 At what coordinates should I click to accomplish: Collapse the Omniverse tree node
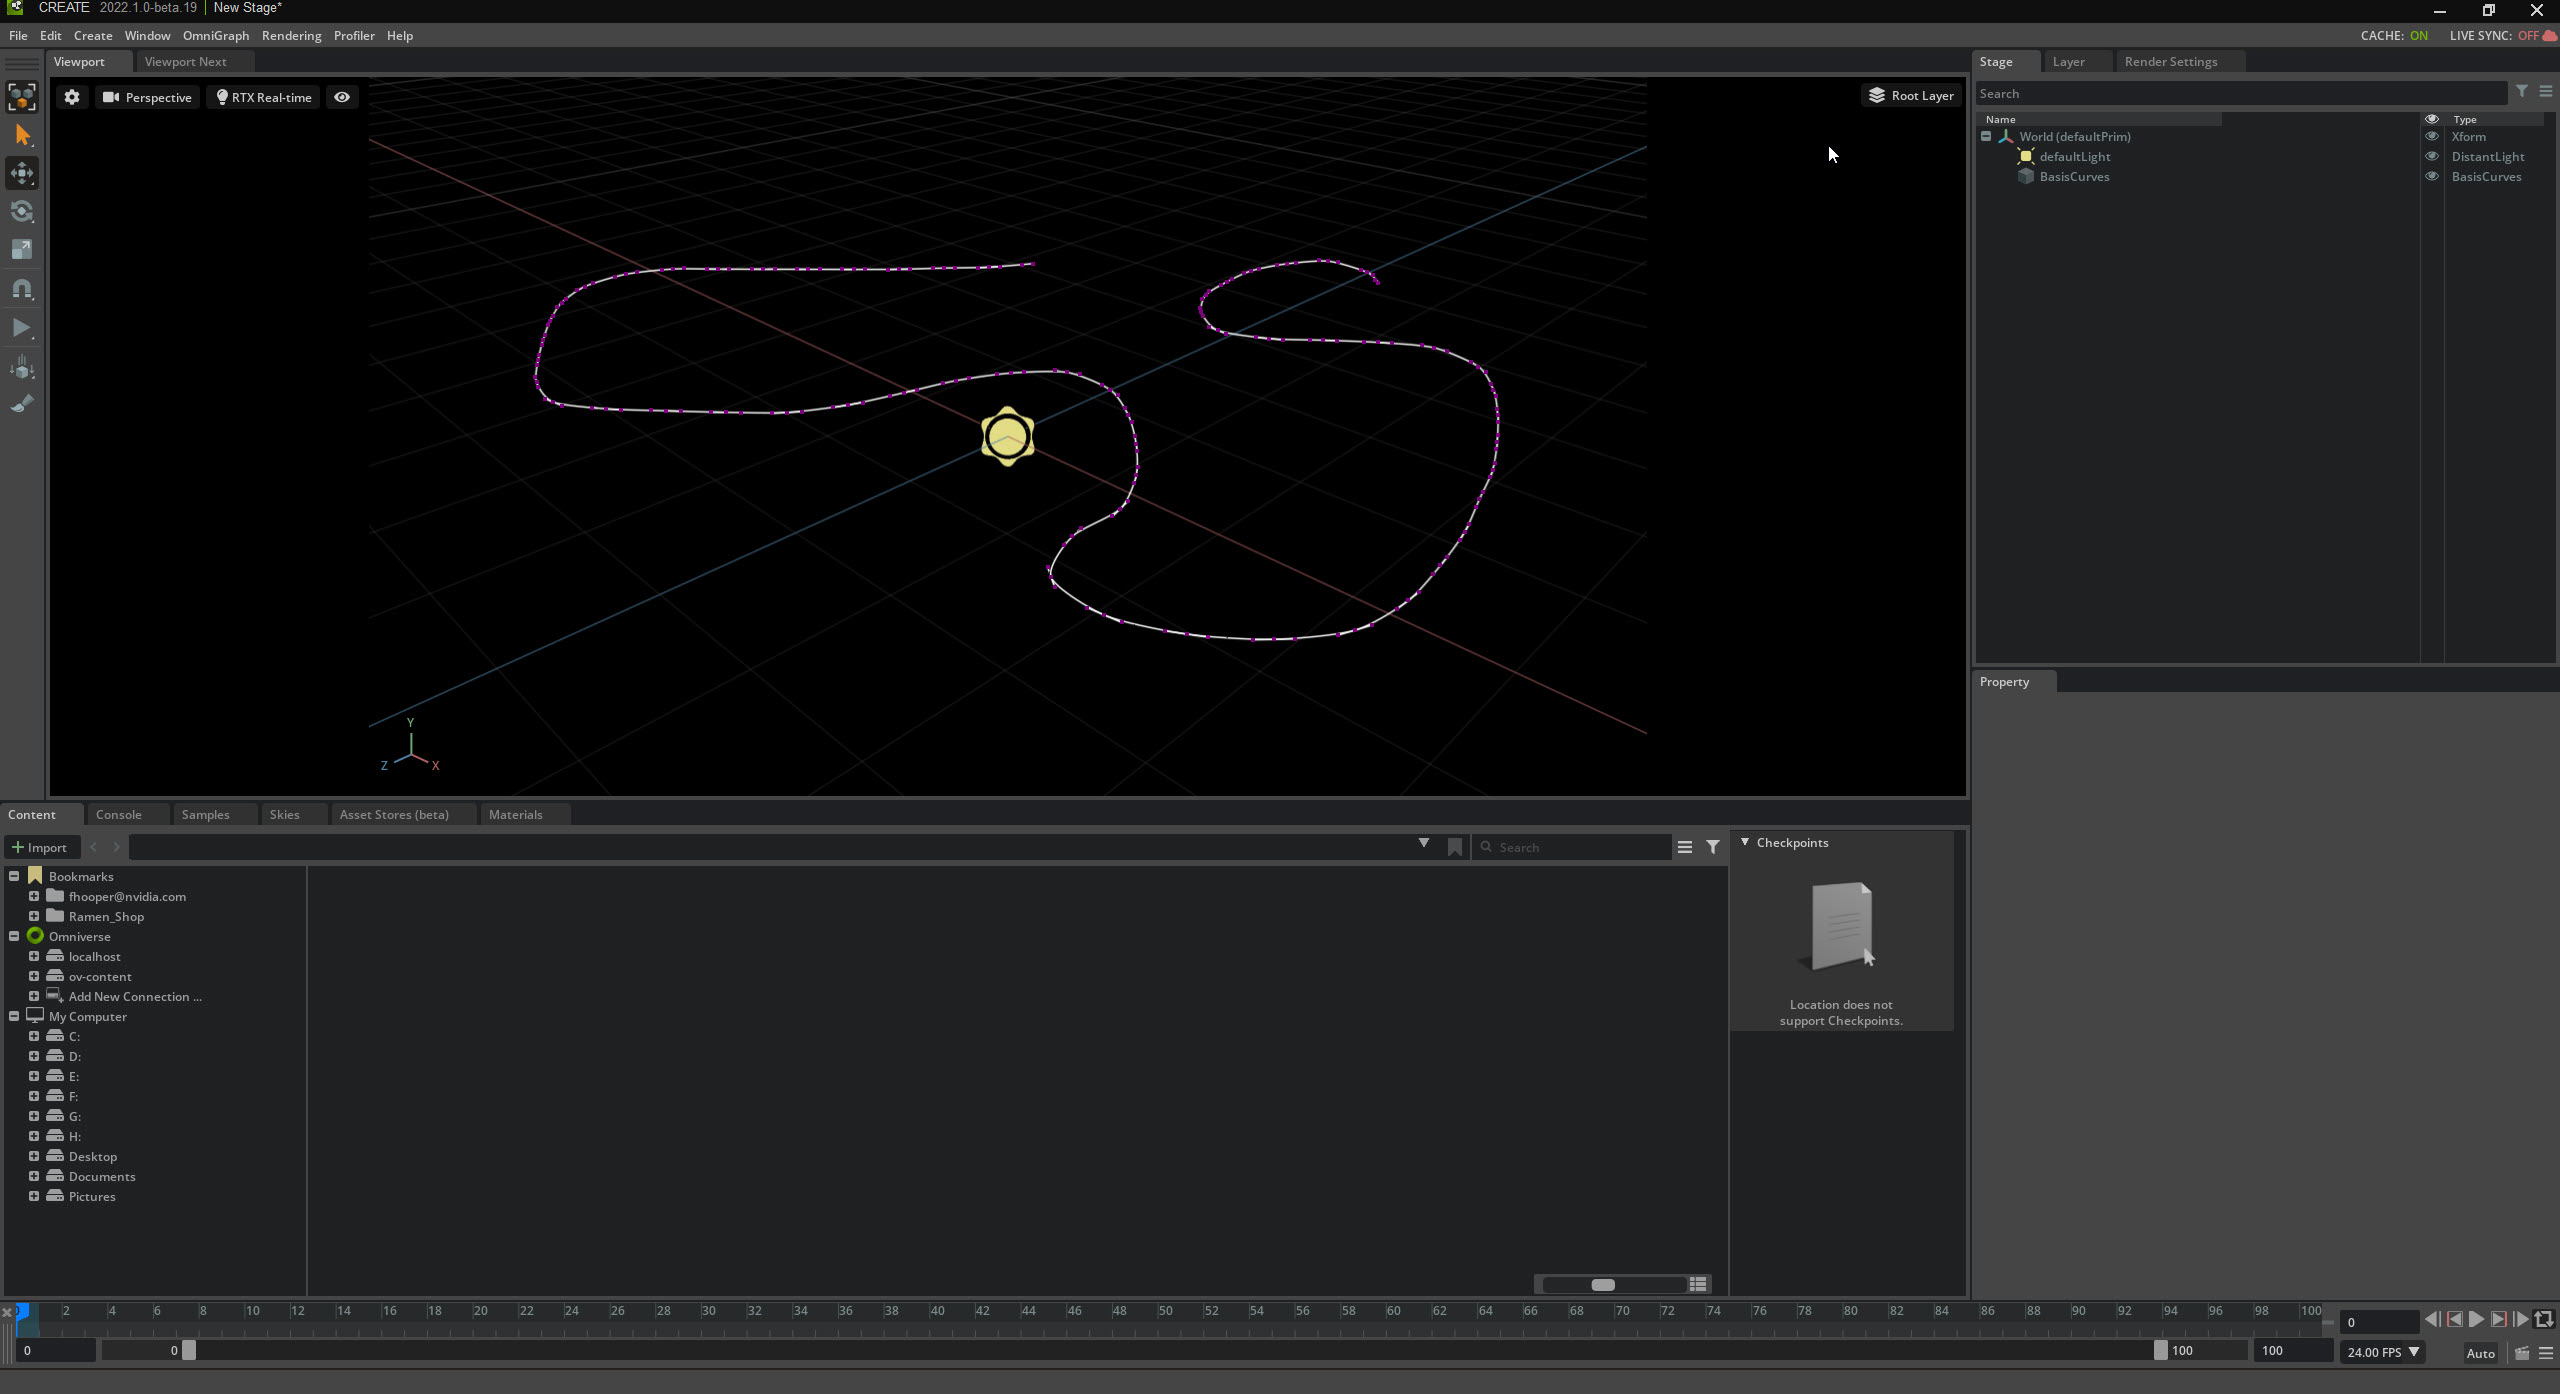point(14,936)
